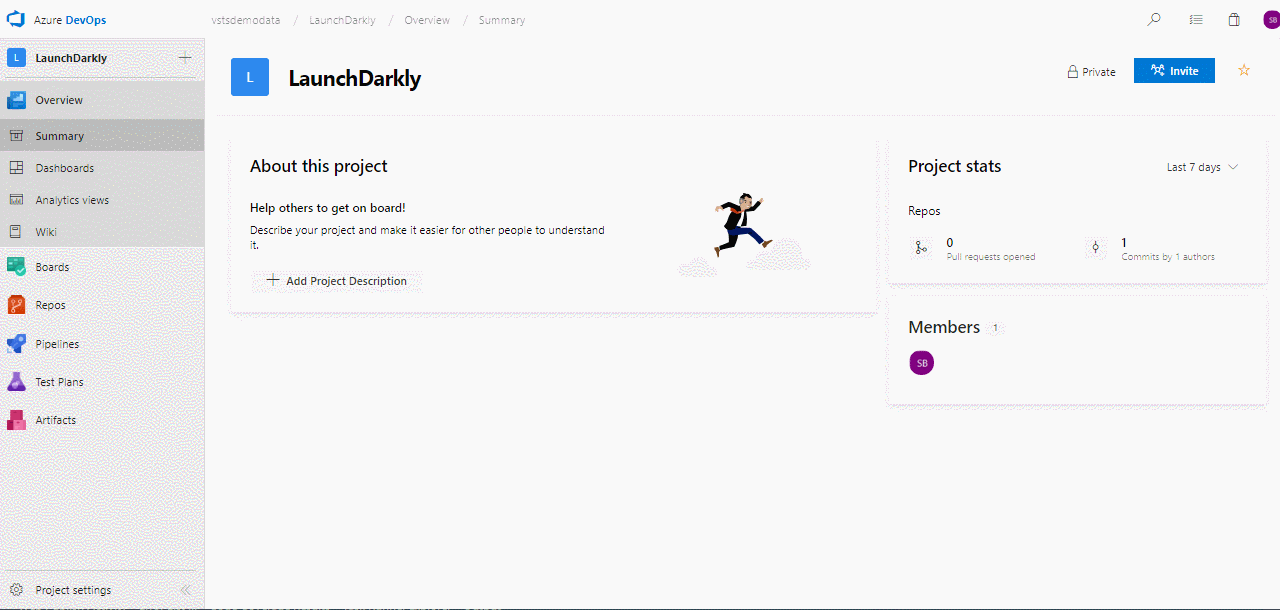Click the Boards hub icon

pos(16,267)
